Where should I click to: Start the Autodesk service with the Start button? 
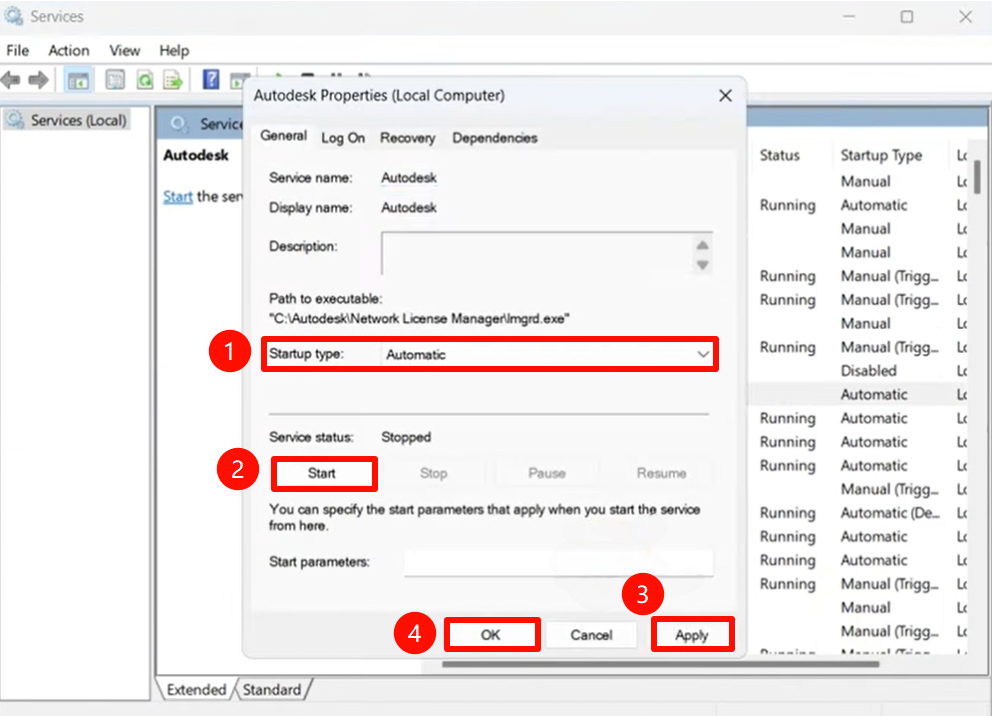[324, 472]
